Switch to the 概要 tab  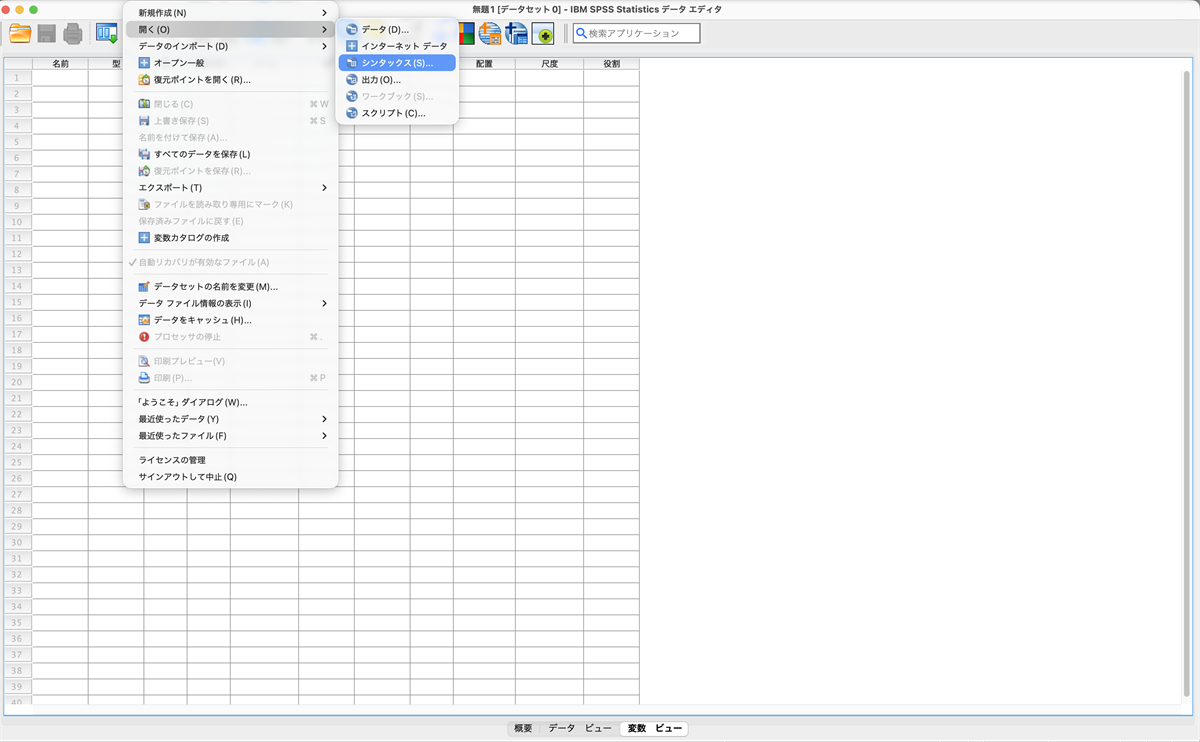coord(523,729)
